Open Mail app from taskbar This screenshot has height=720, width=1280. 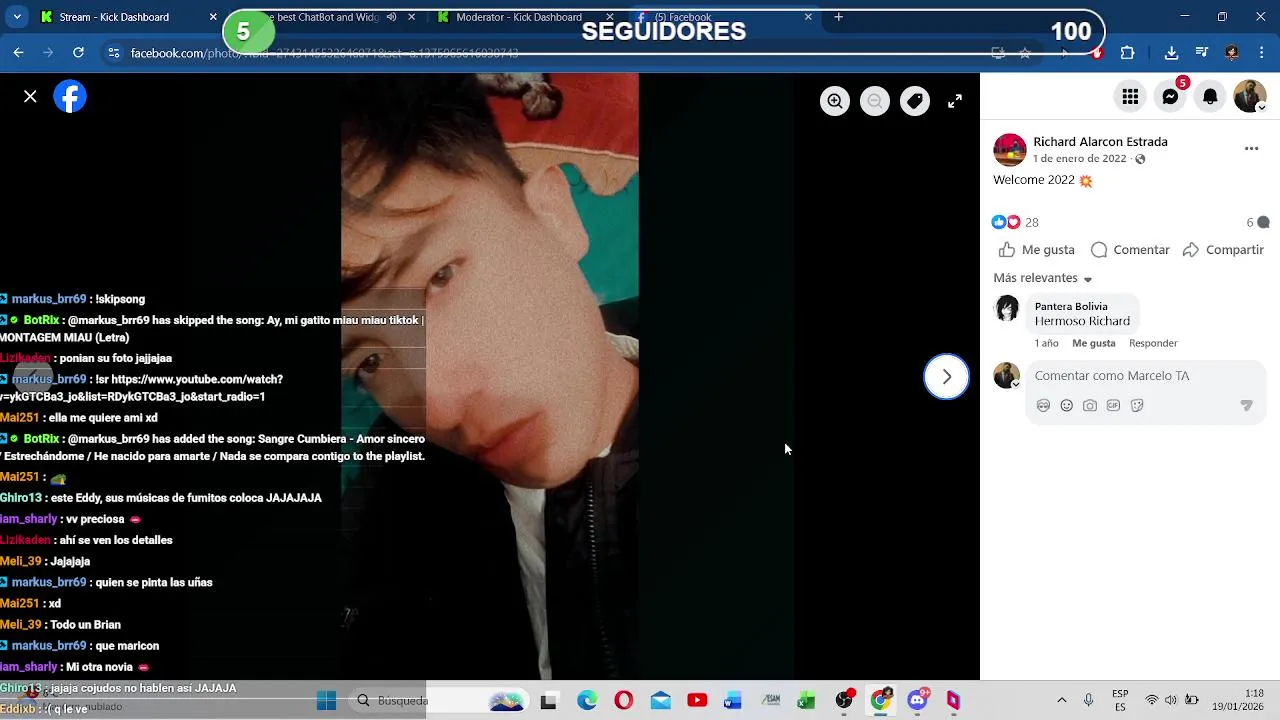(661, 701)
